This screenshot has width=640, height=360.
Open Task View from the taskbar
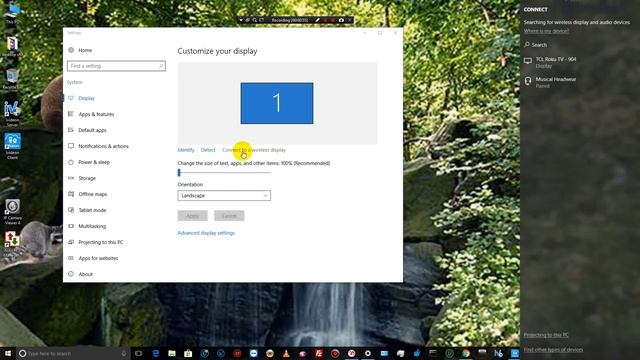pyautogui.click(x=139, y=353)
